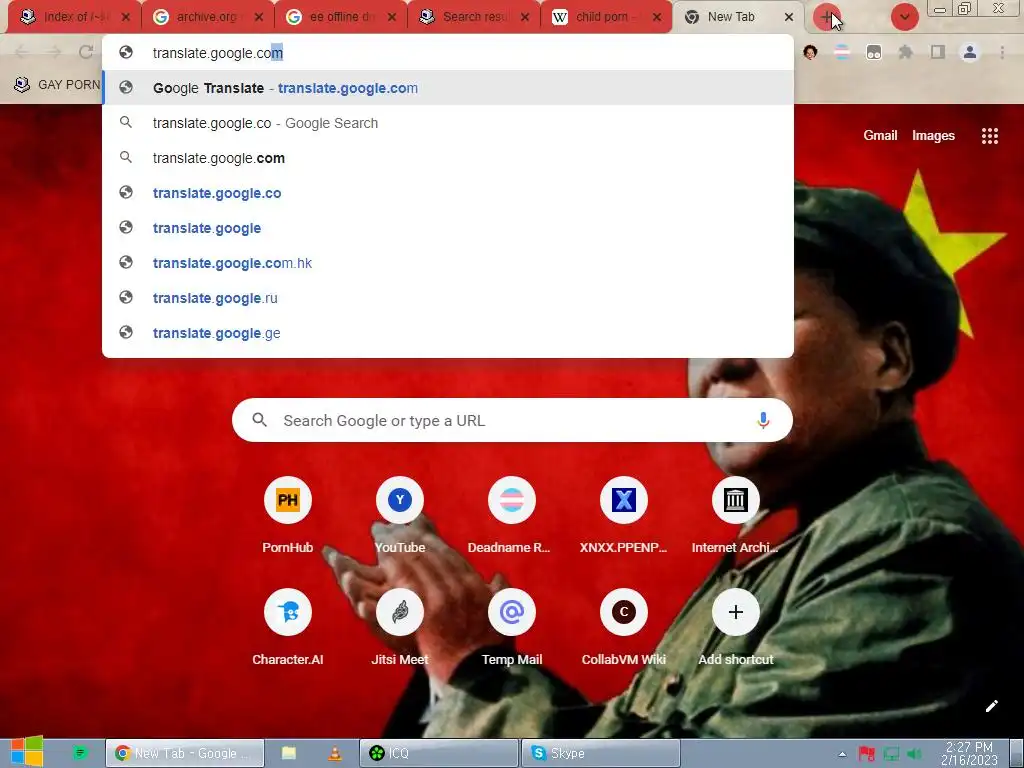Choose the Google Translate suggestion
The width and height of the screenshot is (1024, 768).
click(448, 88)
